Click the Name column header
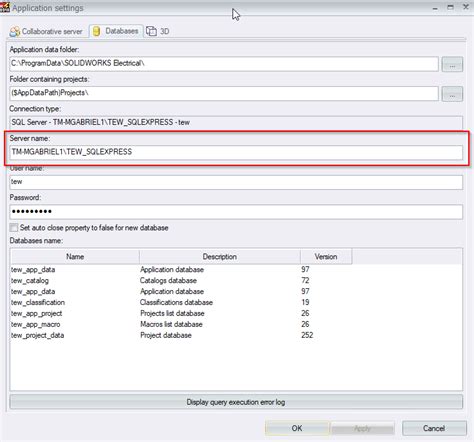The width and height of the screenshot is (474, 442). [75, 257]
